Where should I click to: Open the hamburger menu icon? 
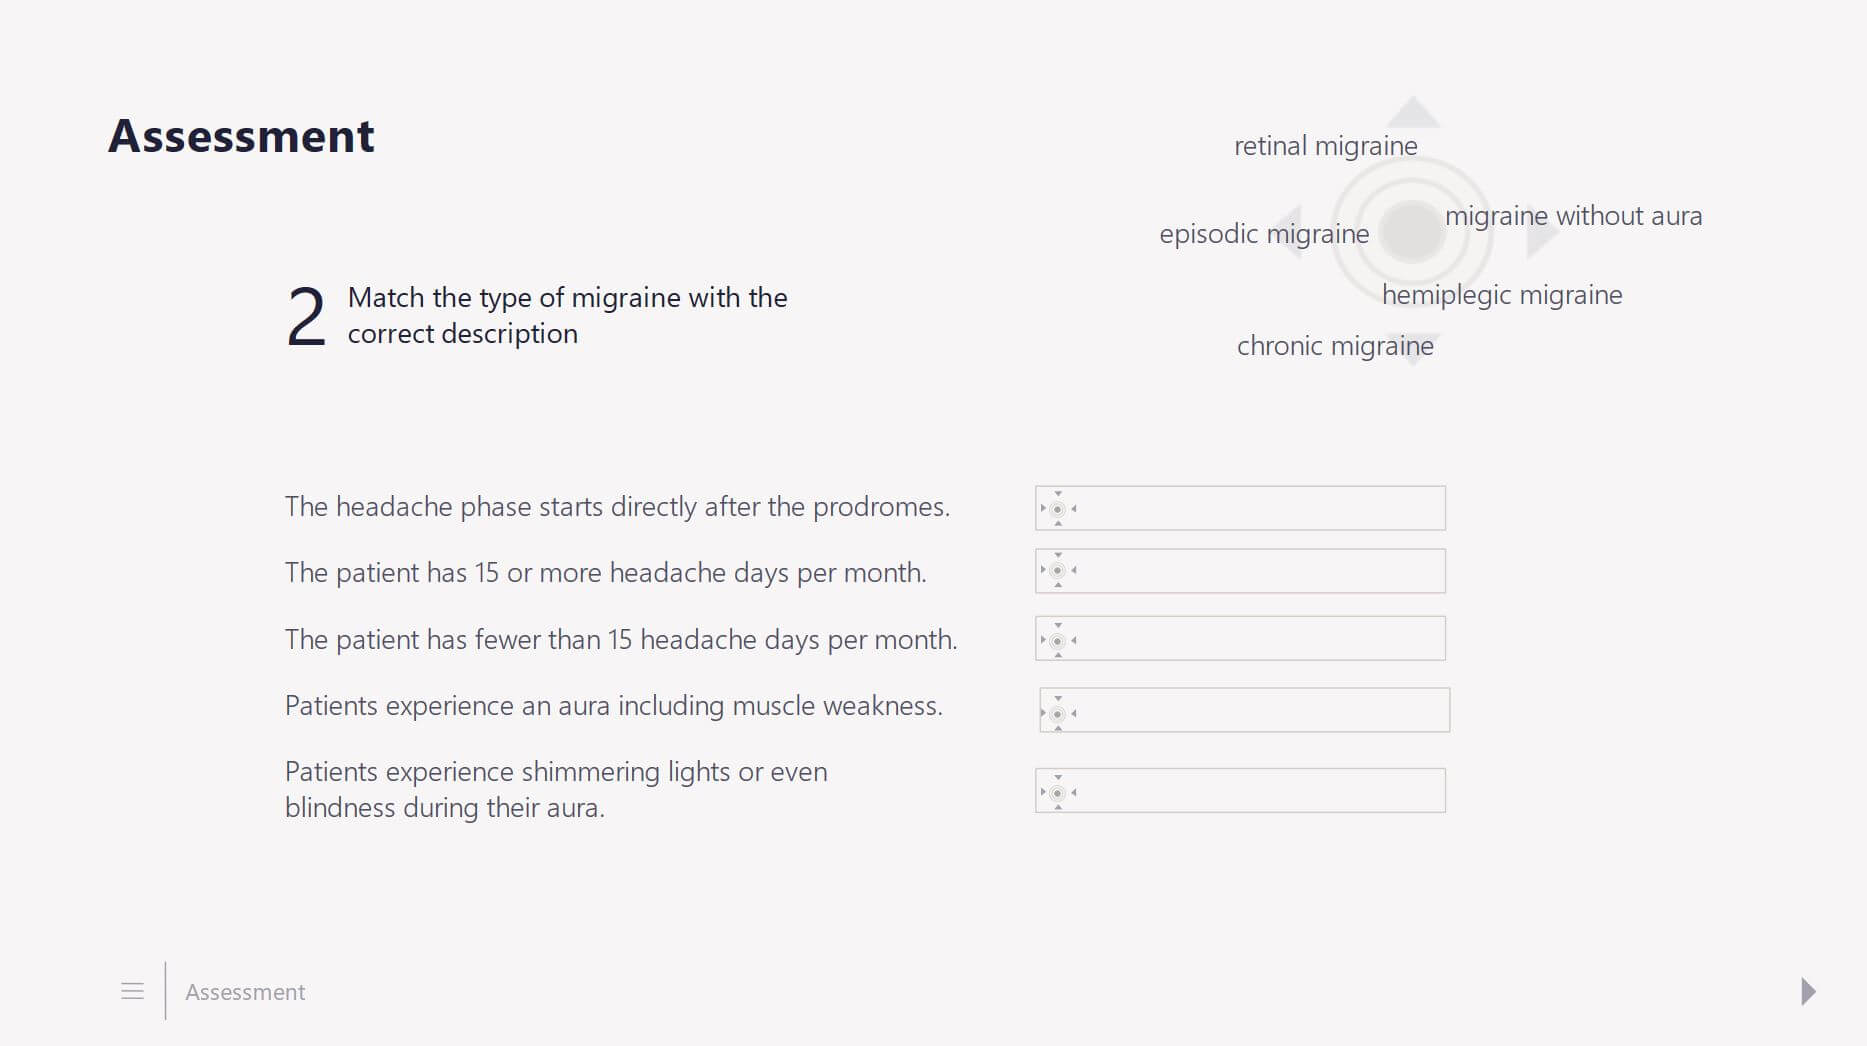[132, 991]
